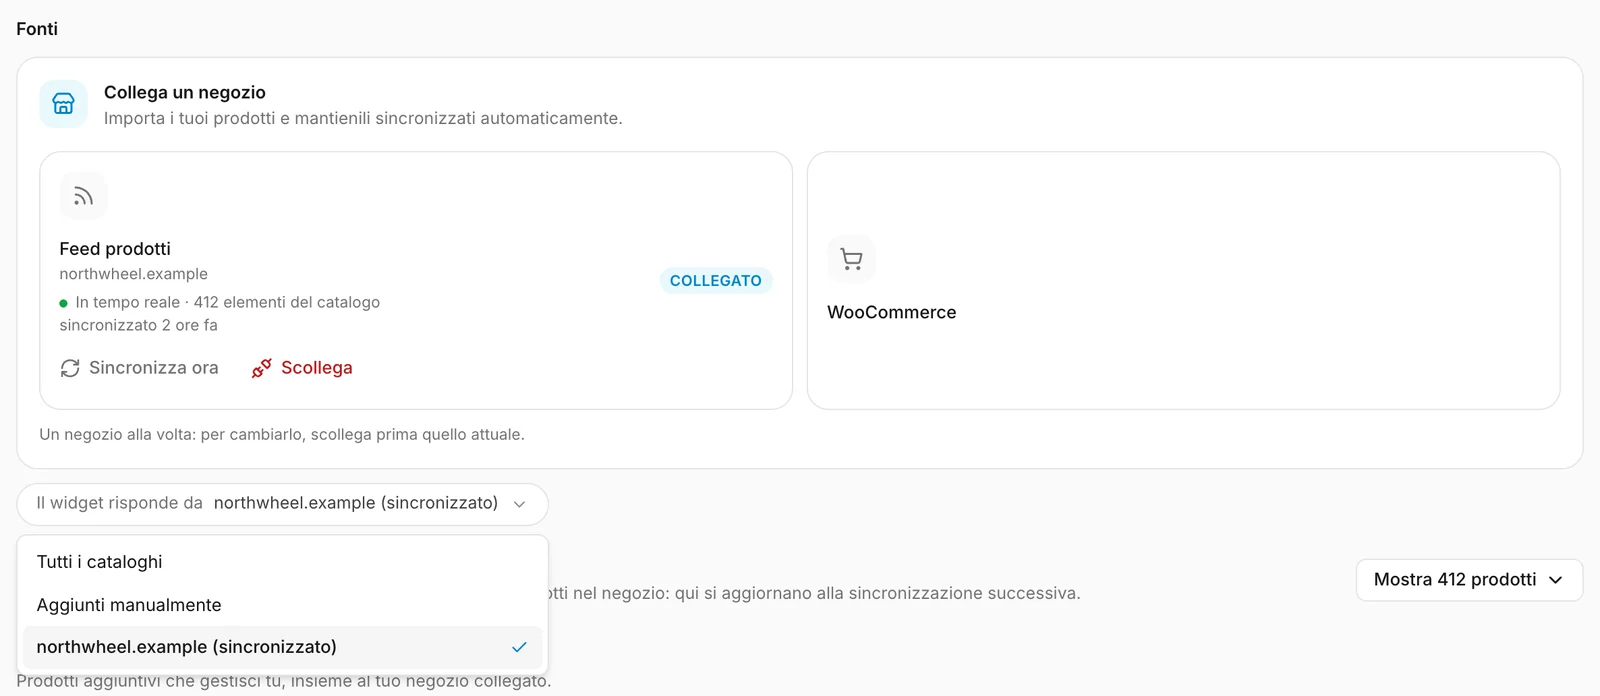Click the Feed prodotti card title
The image size is (1600, 696).
(115, 249)
